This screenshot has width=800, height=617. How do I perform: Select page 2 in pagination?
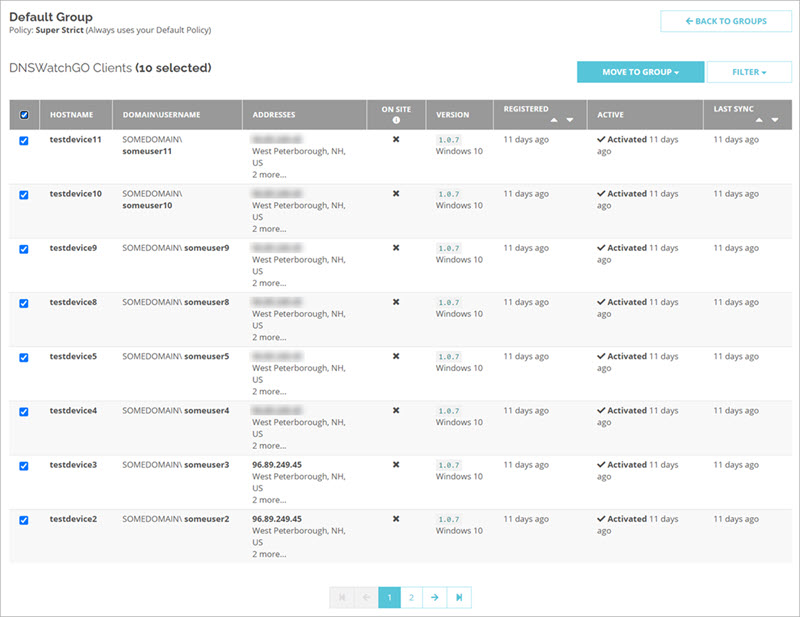(412, 597)
